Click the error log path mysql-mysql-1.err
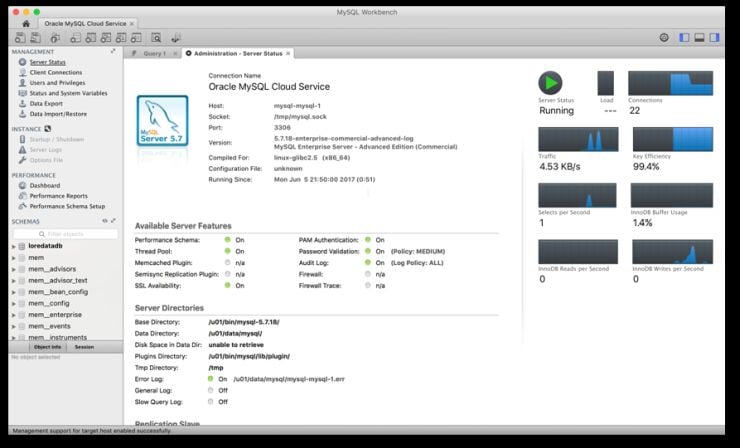Image resolution: width=740 pixels, height=448 pixels. [x=289, y=379]
